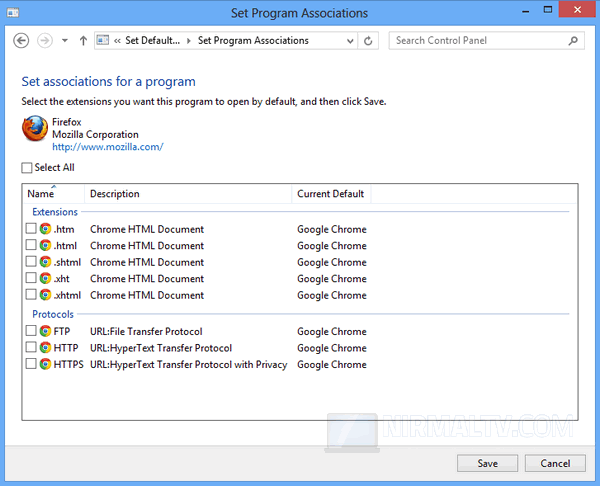Enable the HTTPS protocol checkbox
This screenshot has height=486, width=600.
(x=31, y=364)
